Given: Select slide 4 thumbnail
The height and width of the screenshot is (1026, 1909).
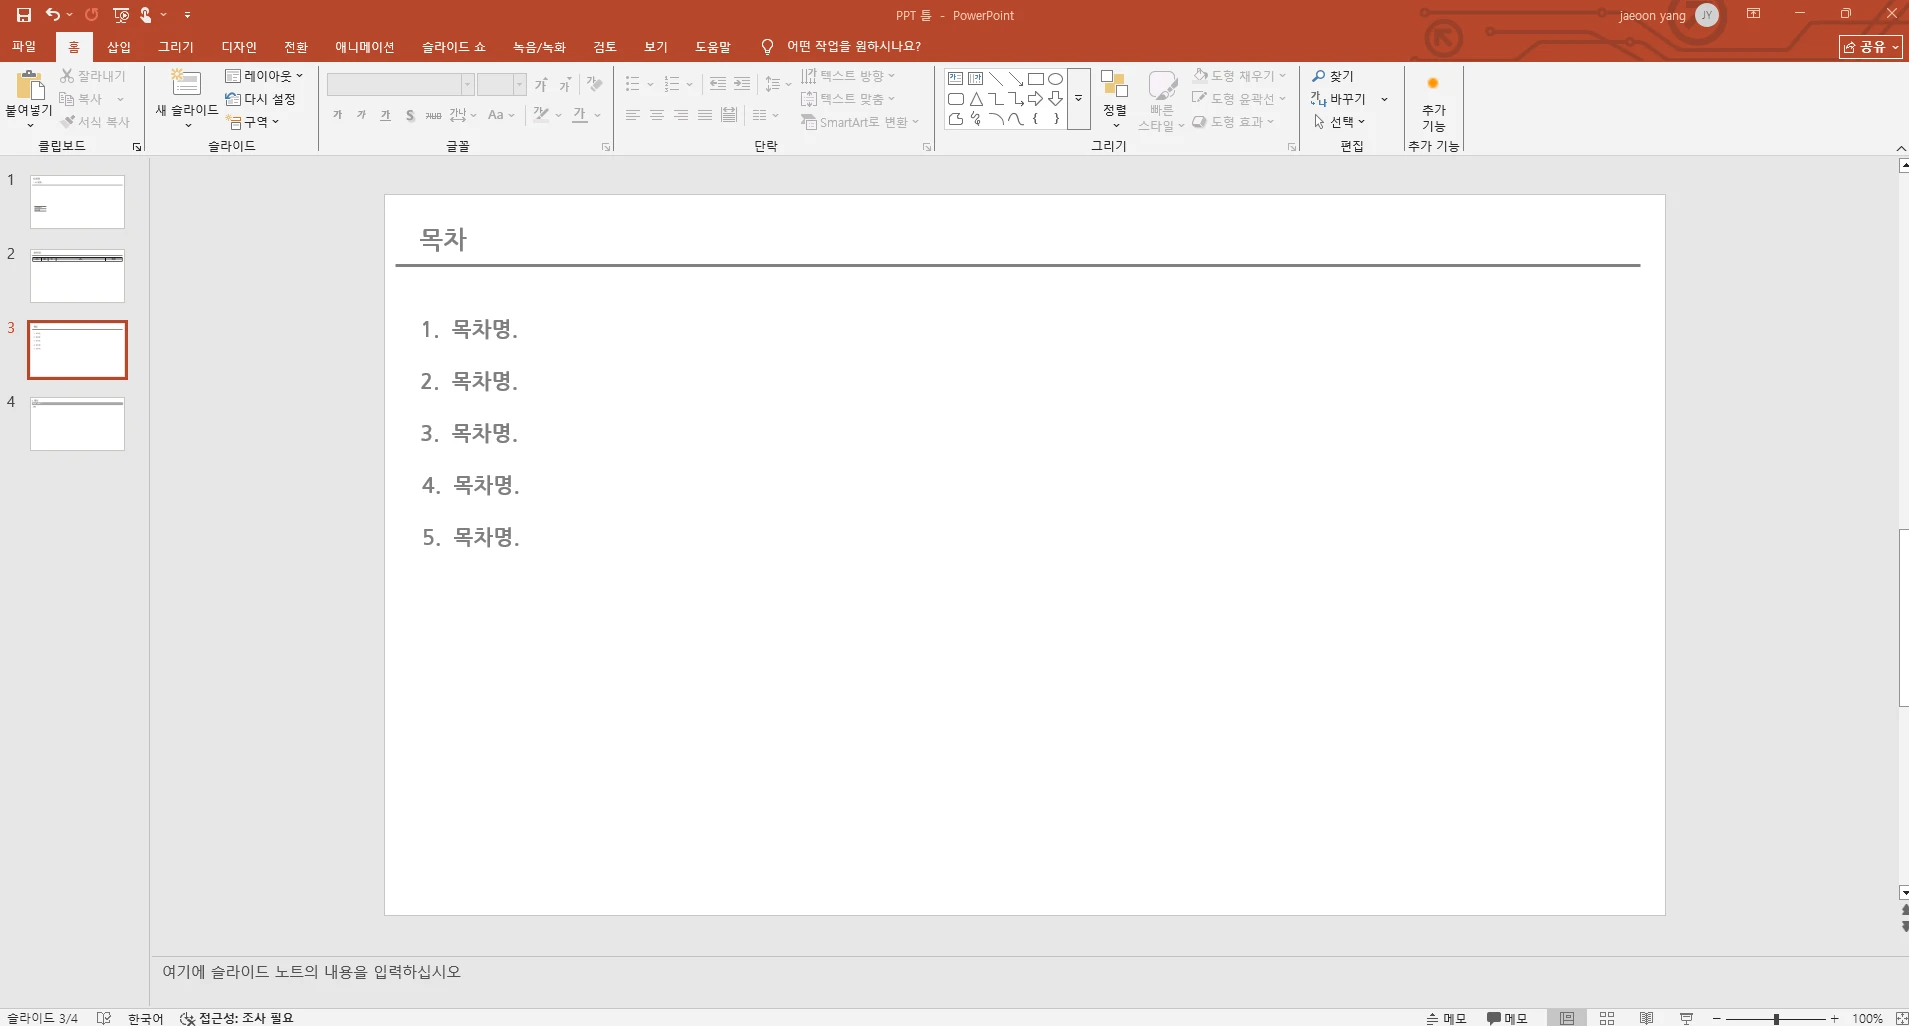Looking at the screenshot, I should point(77,424).
